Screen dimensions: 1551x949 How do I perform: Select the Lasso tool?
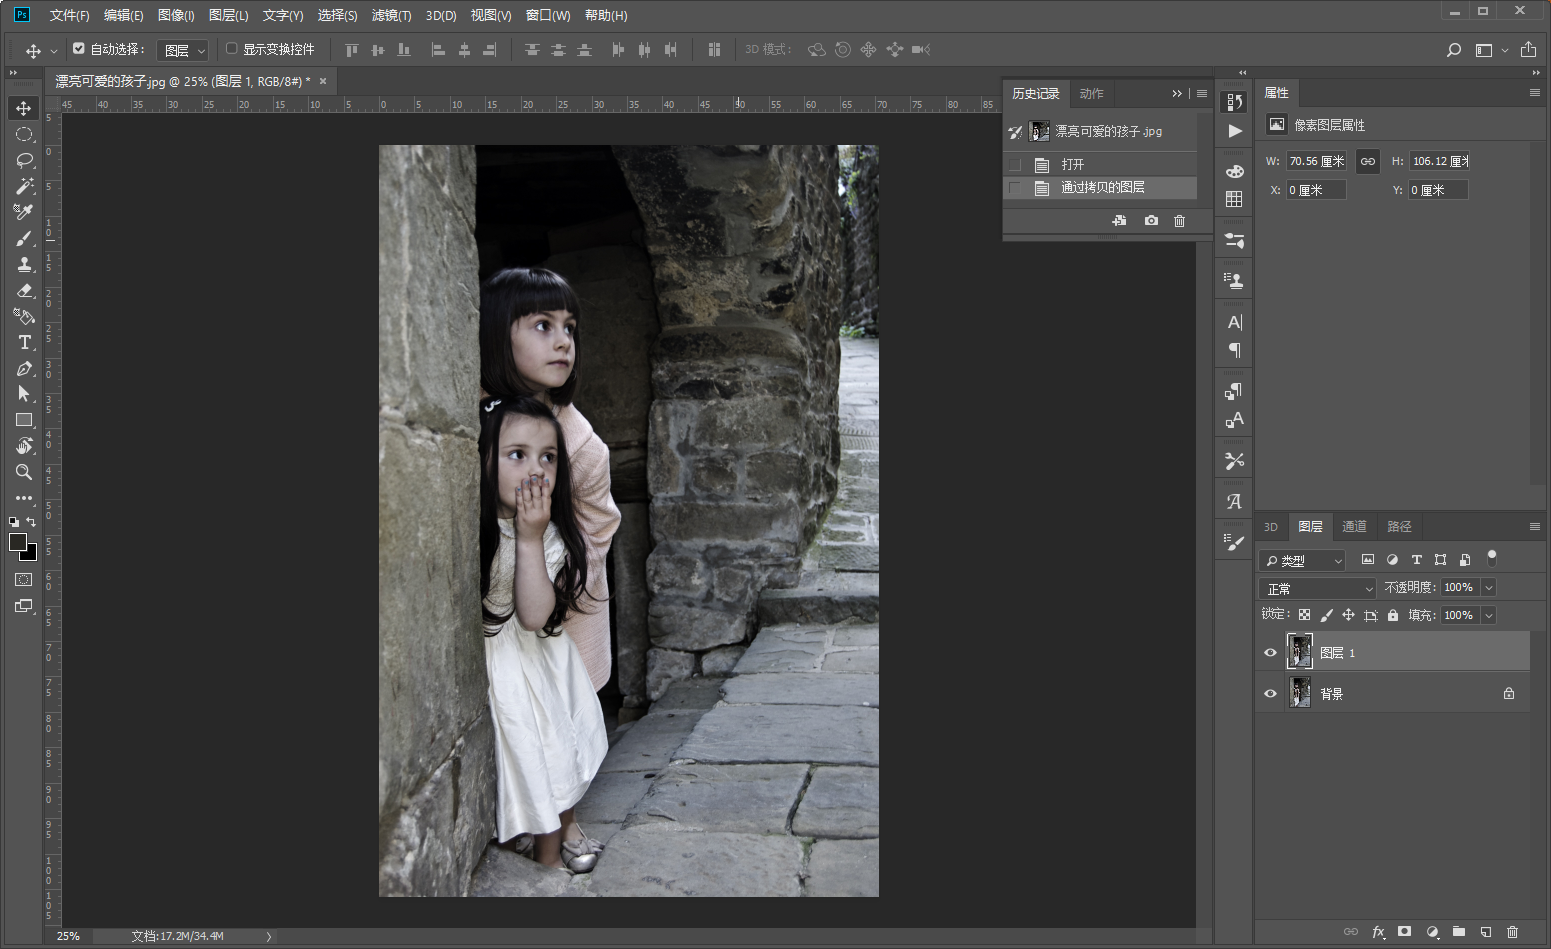click(24, 160)
